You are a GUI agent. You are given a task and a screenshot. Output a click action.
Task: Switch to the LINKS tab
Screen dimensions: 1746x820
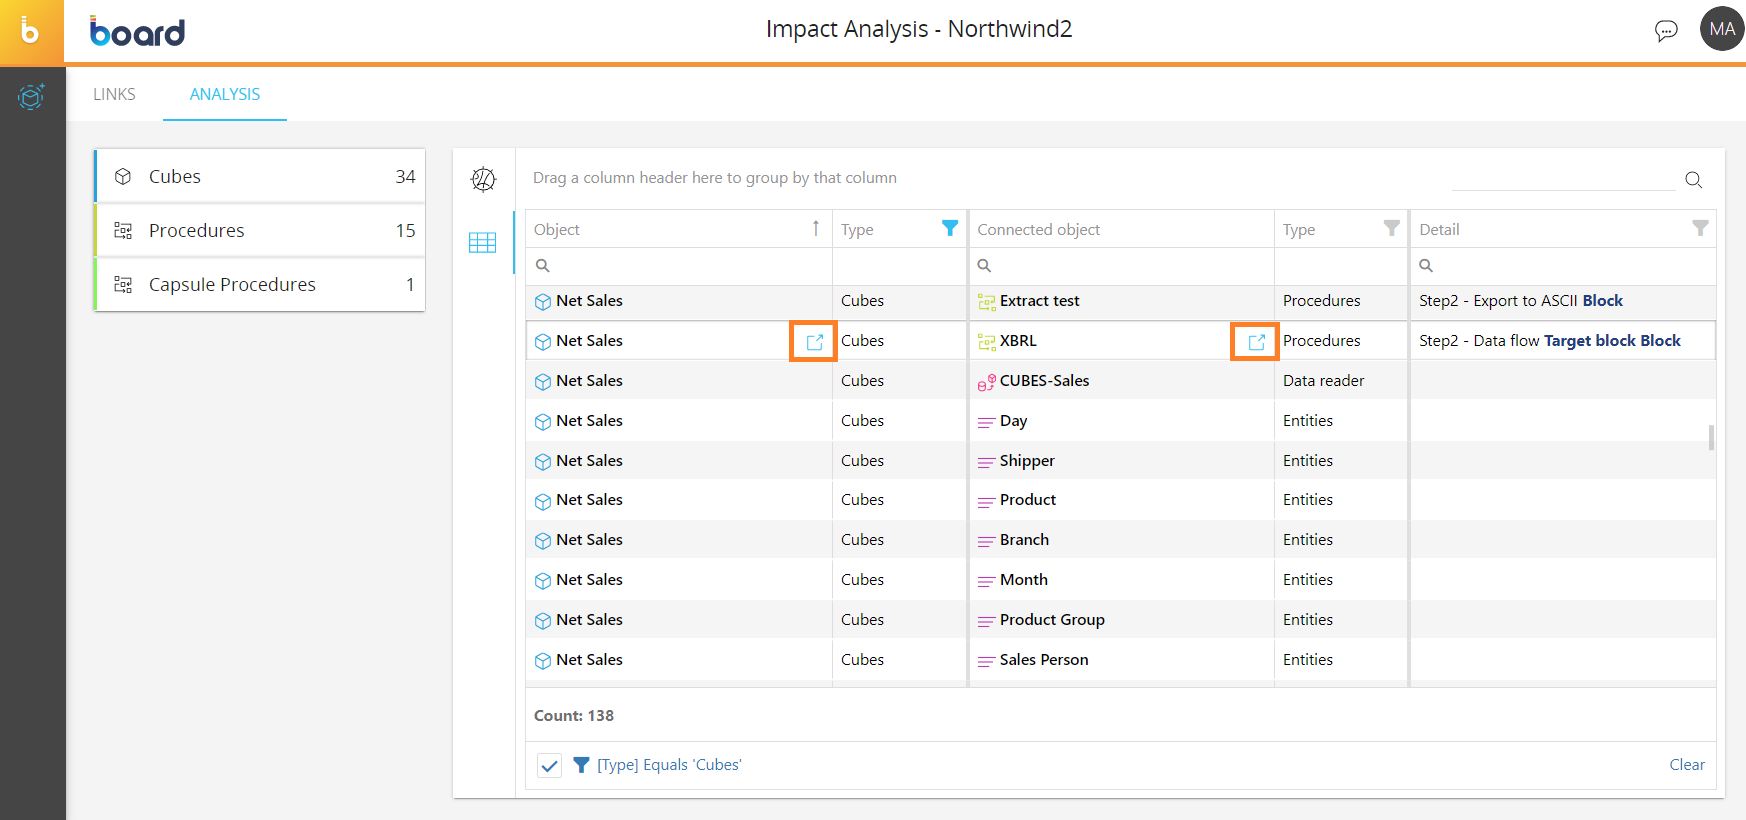click(114, 94)
